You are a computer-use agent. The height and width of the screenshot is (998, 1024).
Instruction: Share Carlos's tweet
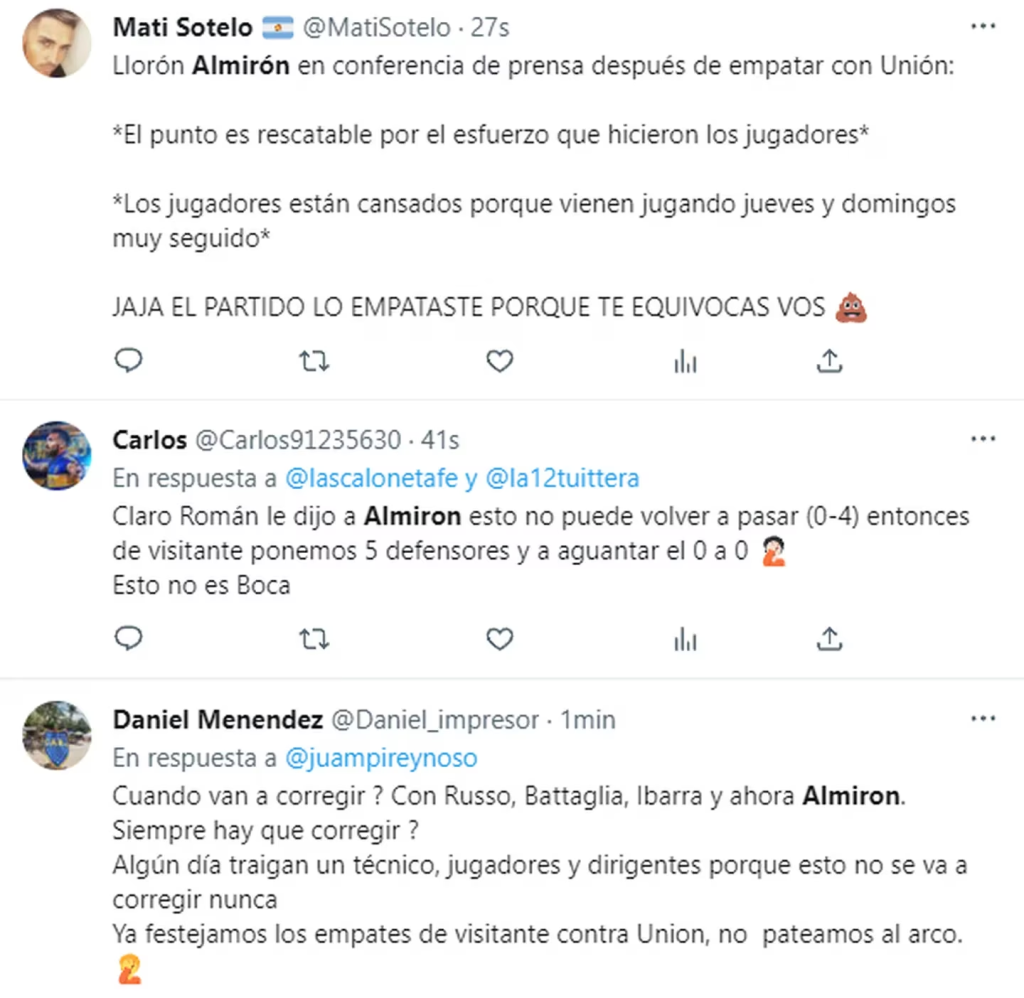(829, 639)
